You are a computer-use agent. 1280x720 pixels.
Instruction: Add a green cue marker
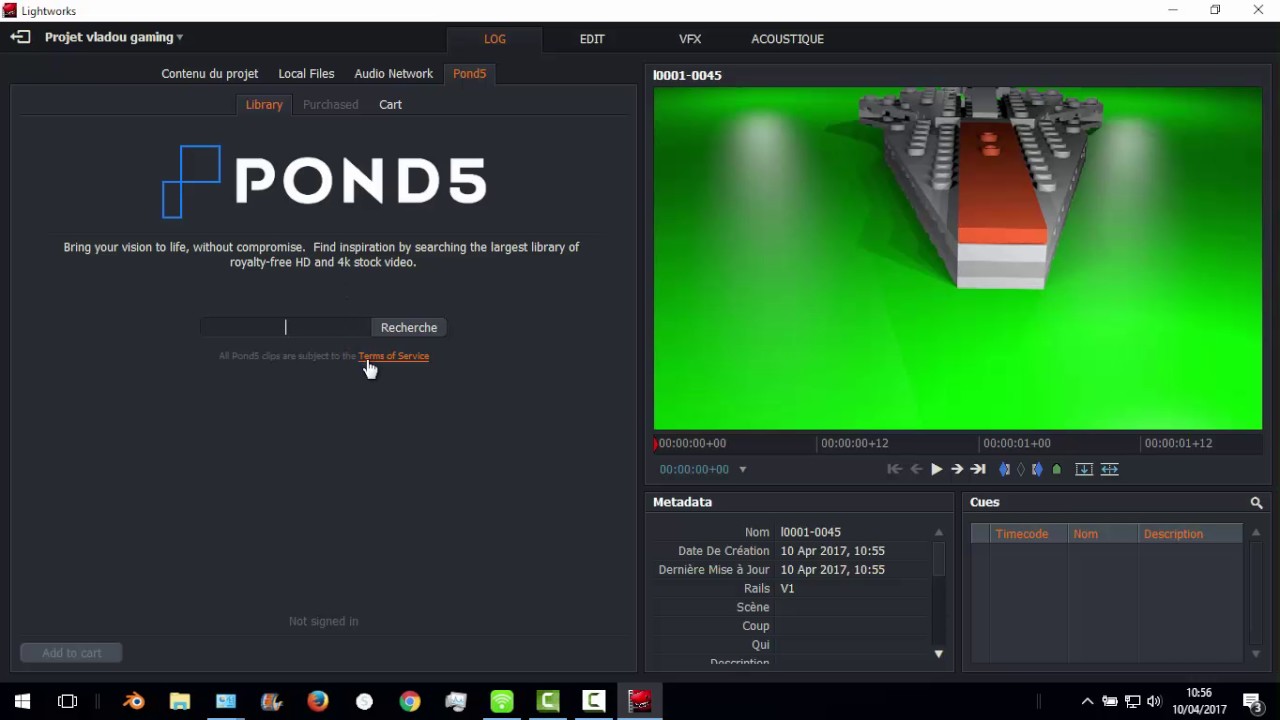coord(1057,469)
